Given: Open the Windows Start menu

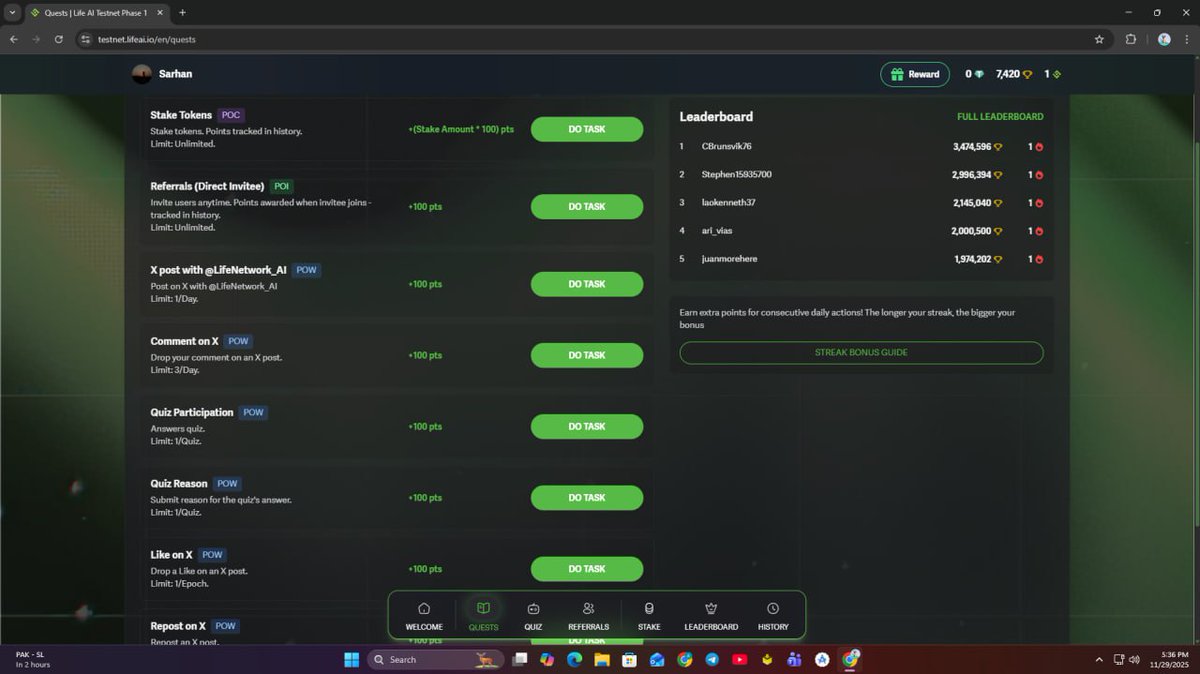Looking at the screenshot, I should [351, 659].
